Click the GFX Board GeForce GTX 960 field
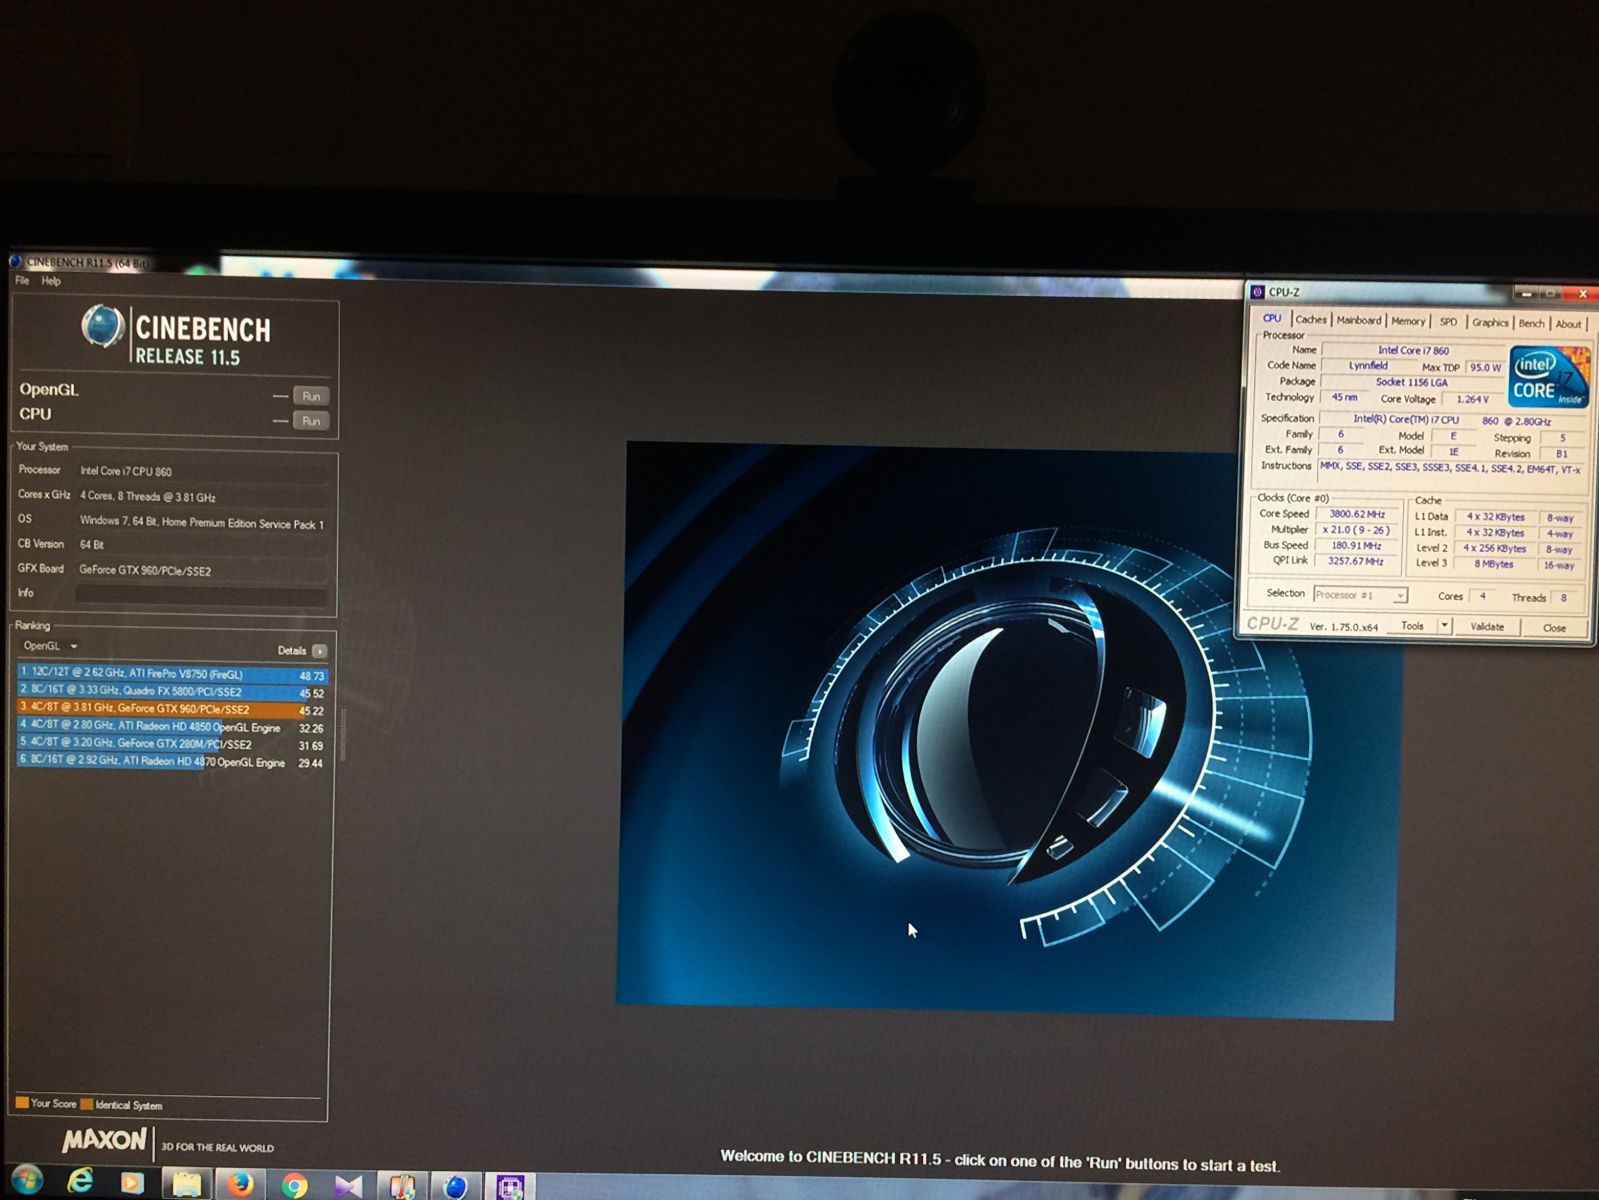 point(201,571)
